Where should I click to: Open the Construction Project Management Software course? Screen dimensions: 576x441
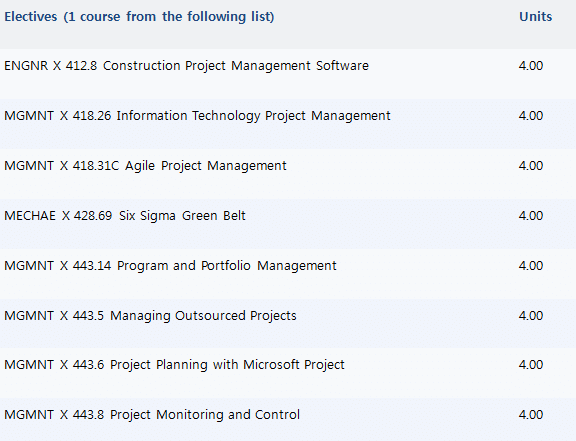[186, 66]
